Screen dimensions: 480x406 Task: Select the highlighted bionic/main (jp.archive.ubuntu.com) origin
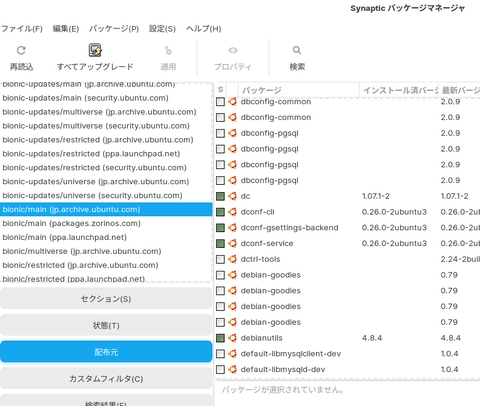coord(106,209)
